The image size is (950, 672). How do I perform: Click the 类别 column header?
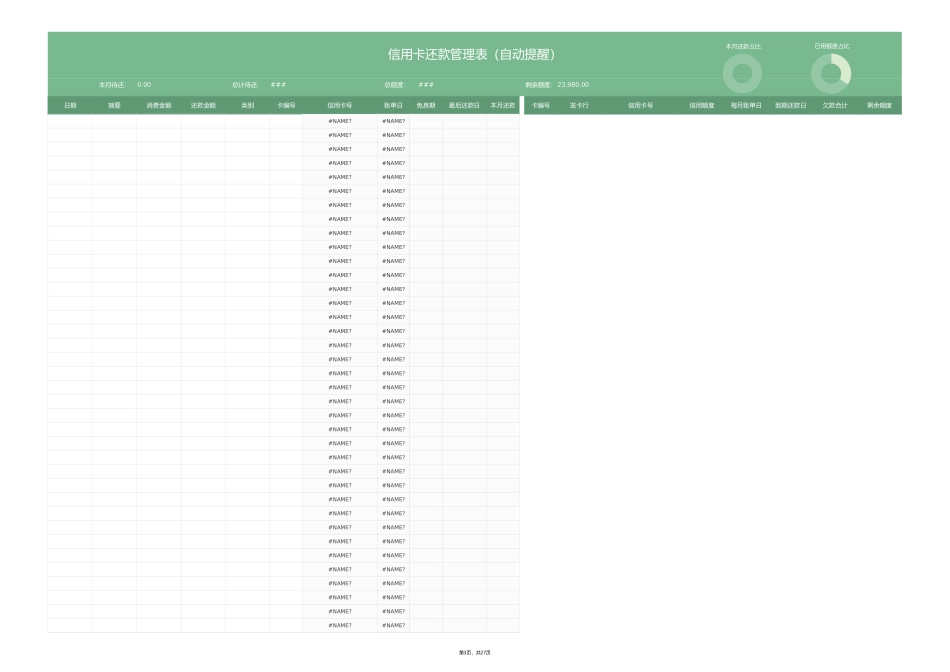(x=248, y=105)
